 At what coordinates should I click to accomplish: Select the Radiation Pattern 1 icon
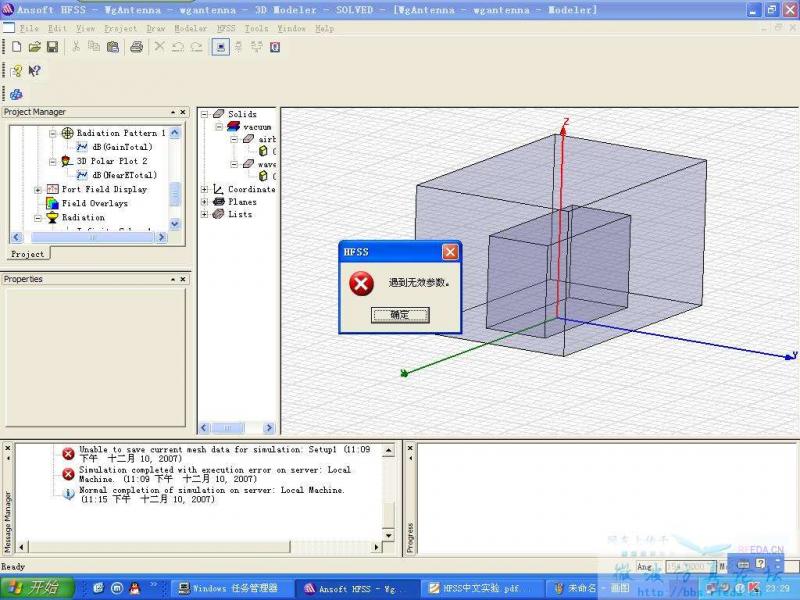click(x=67, y=133)
